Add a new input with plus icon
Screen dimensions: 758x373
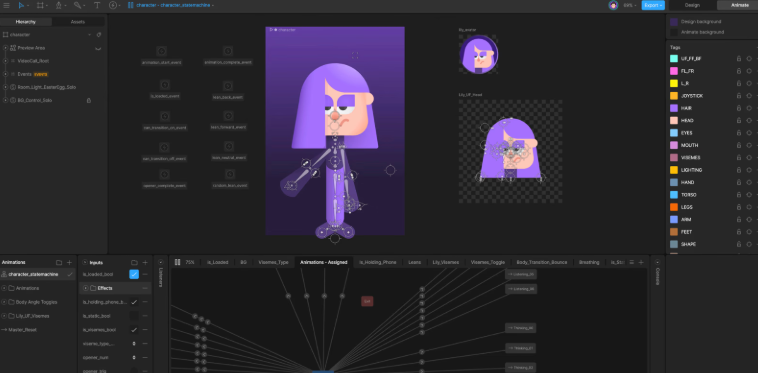click(145, 262)
